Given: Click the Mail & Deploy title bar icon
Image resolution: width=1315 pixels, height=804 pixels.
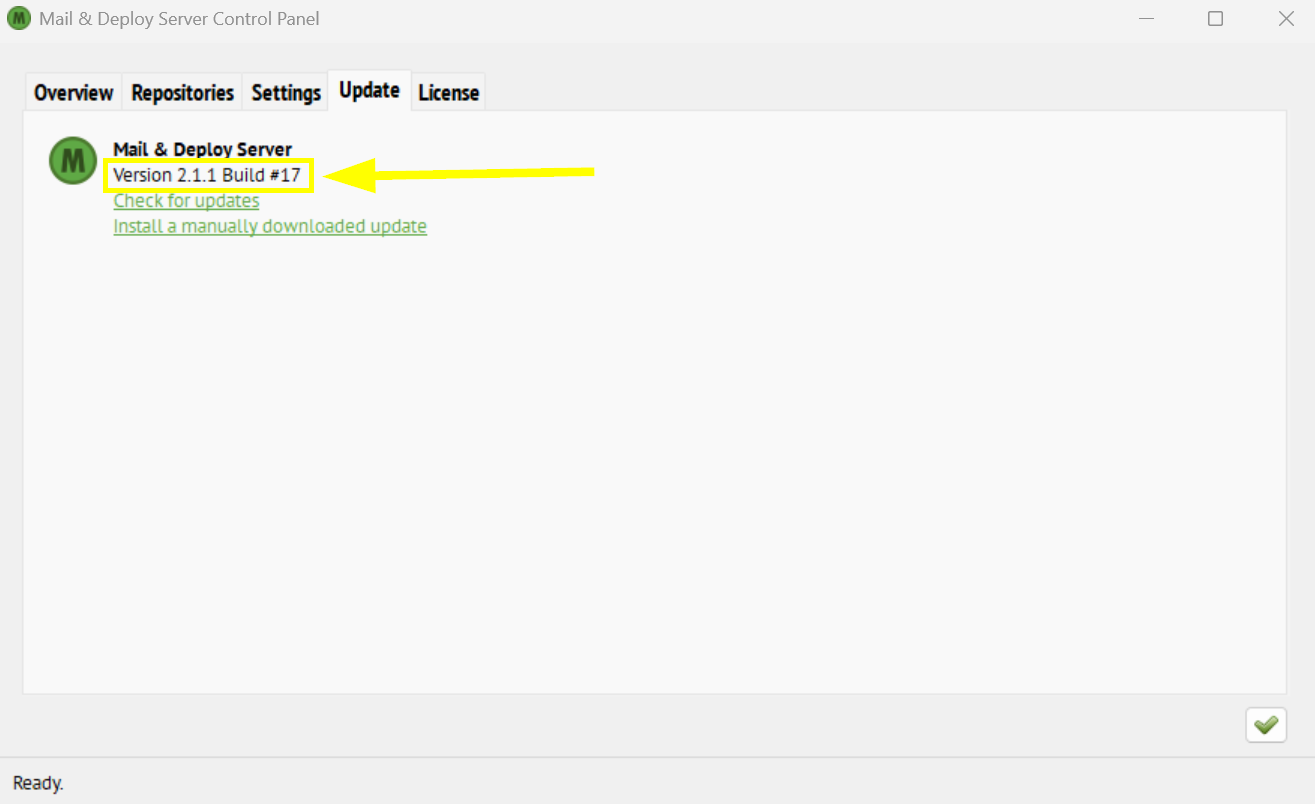Looking at the screenshot, I should [19, 19].
